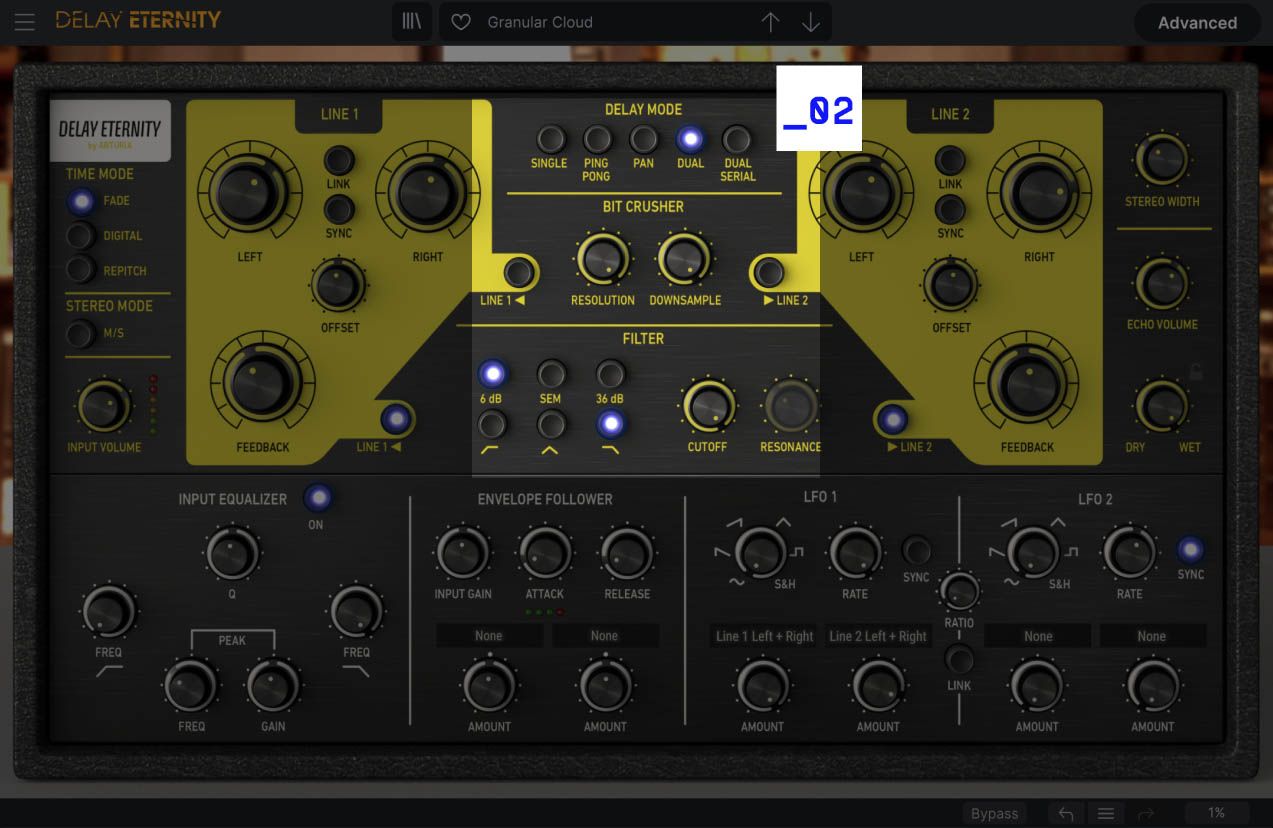The image size is (1273, 828).
Task: Select Pan delay mode
Action: [644, 139]
